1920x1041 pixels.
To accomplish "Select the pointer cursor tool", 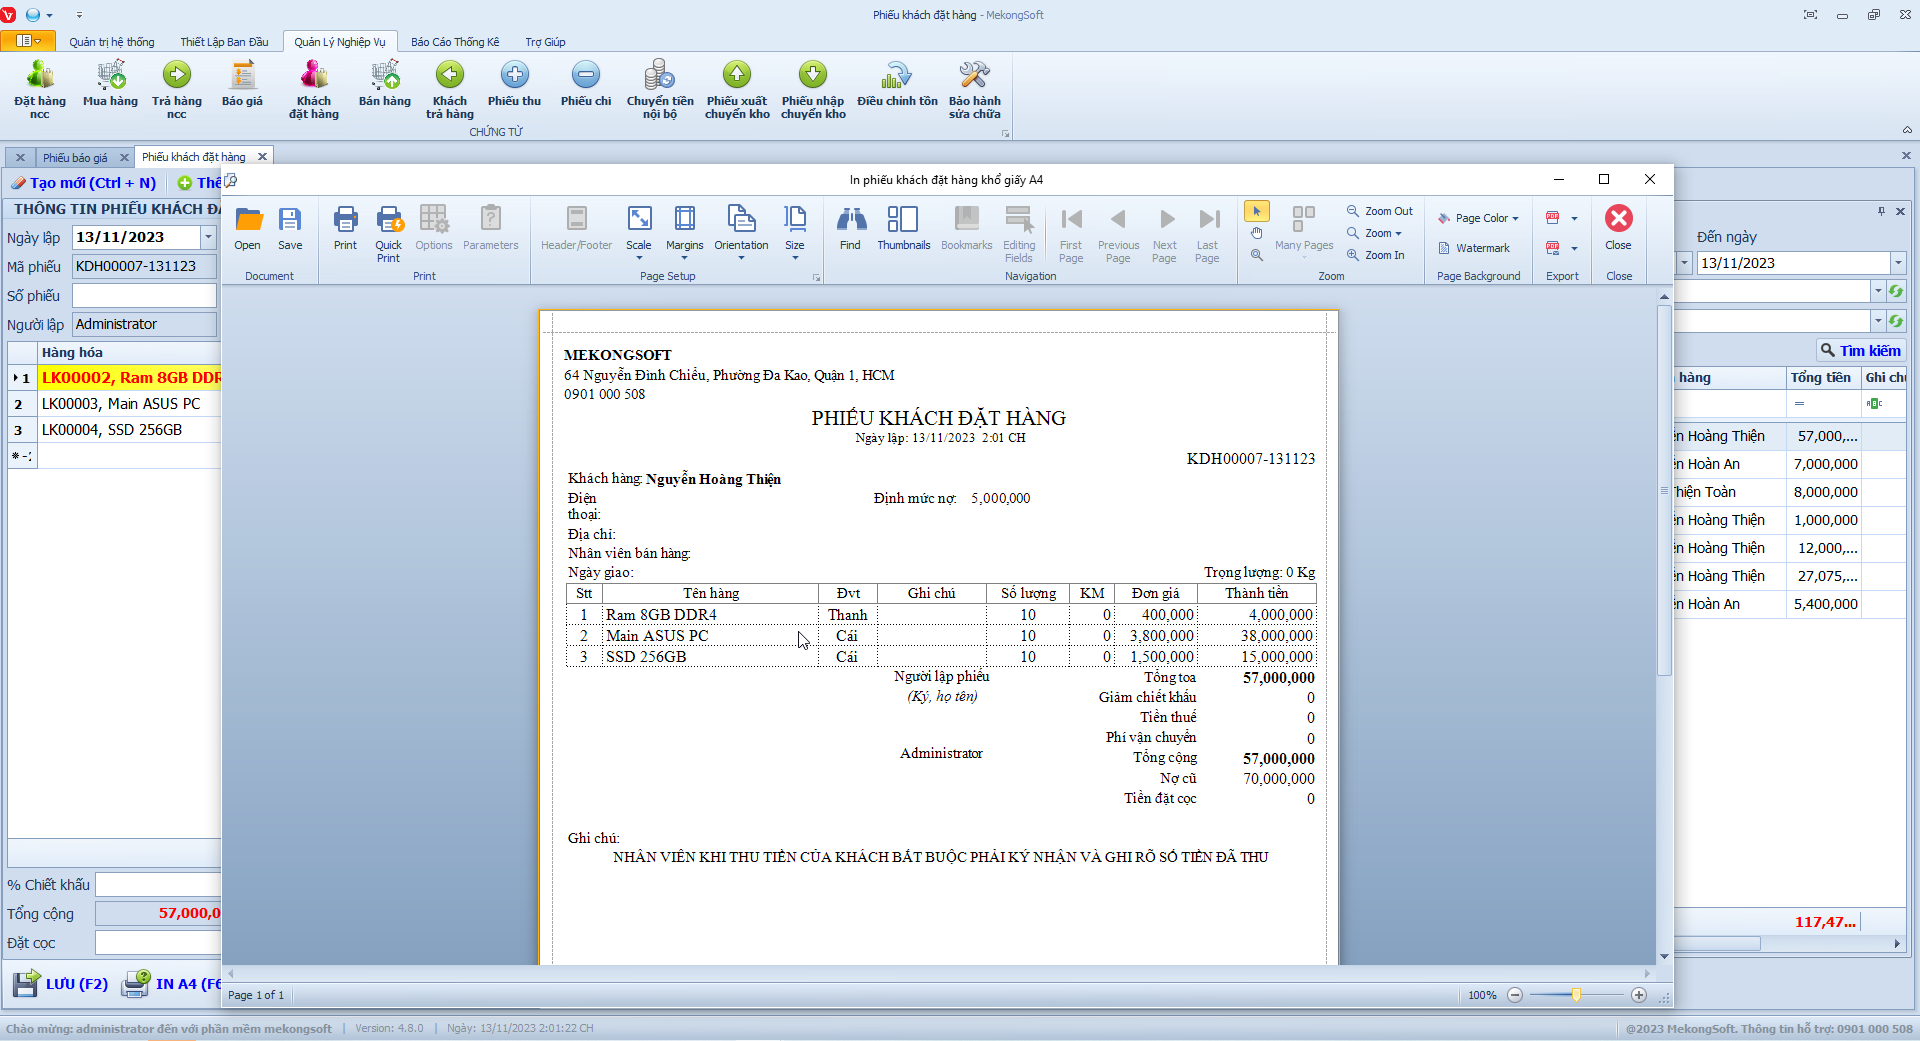I will (x=1256, y=211).
